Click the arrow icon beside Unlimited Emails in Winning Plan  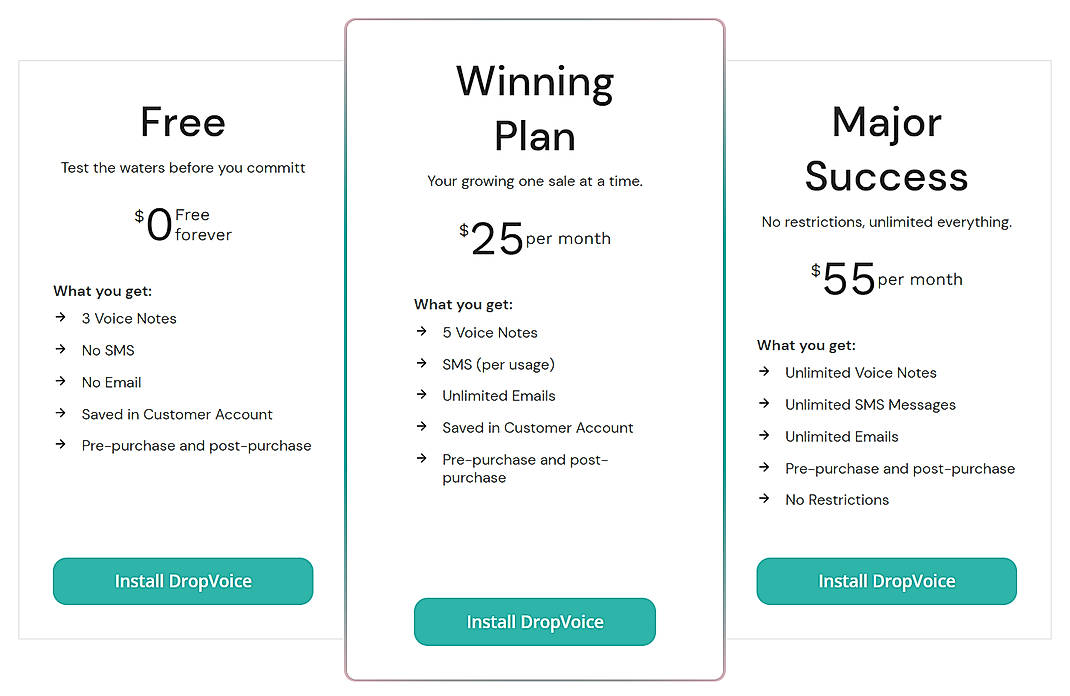click(x=421, y=396)
